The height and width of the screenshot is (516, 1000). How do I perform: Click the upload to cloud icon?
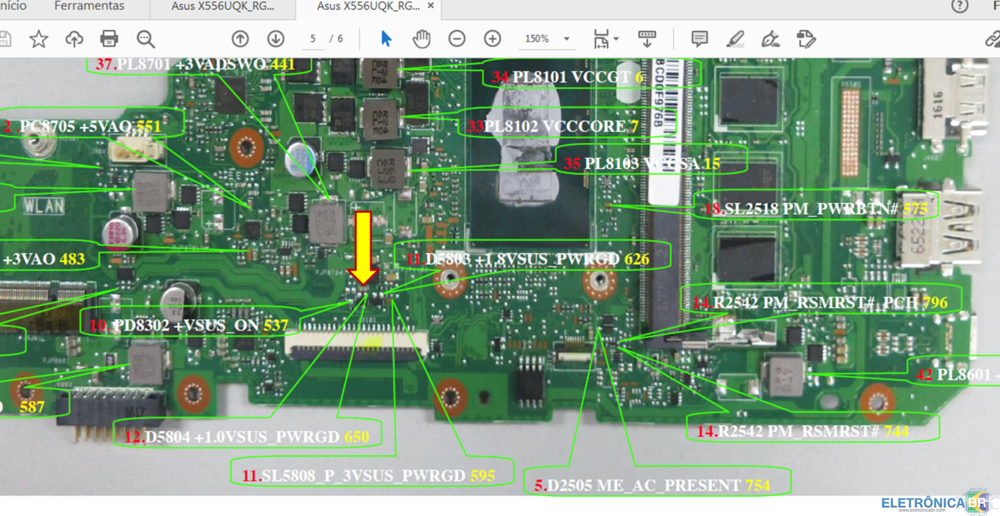74,39
